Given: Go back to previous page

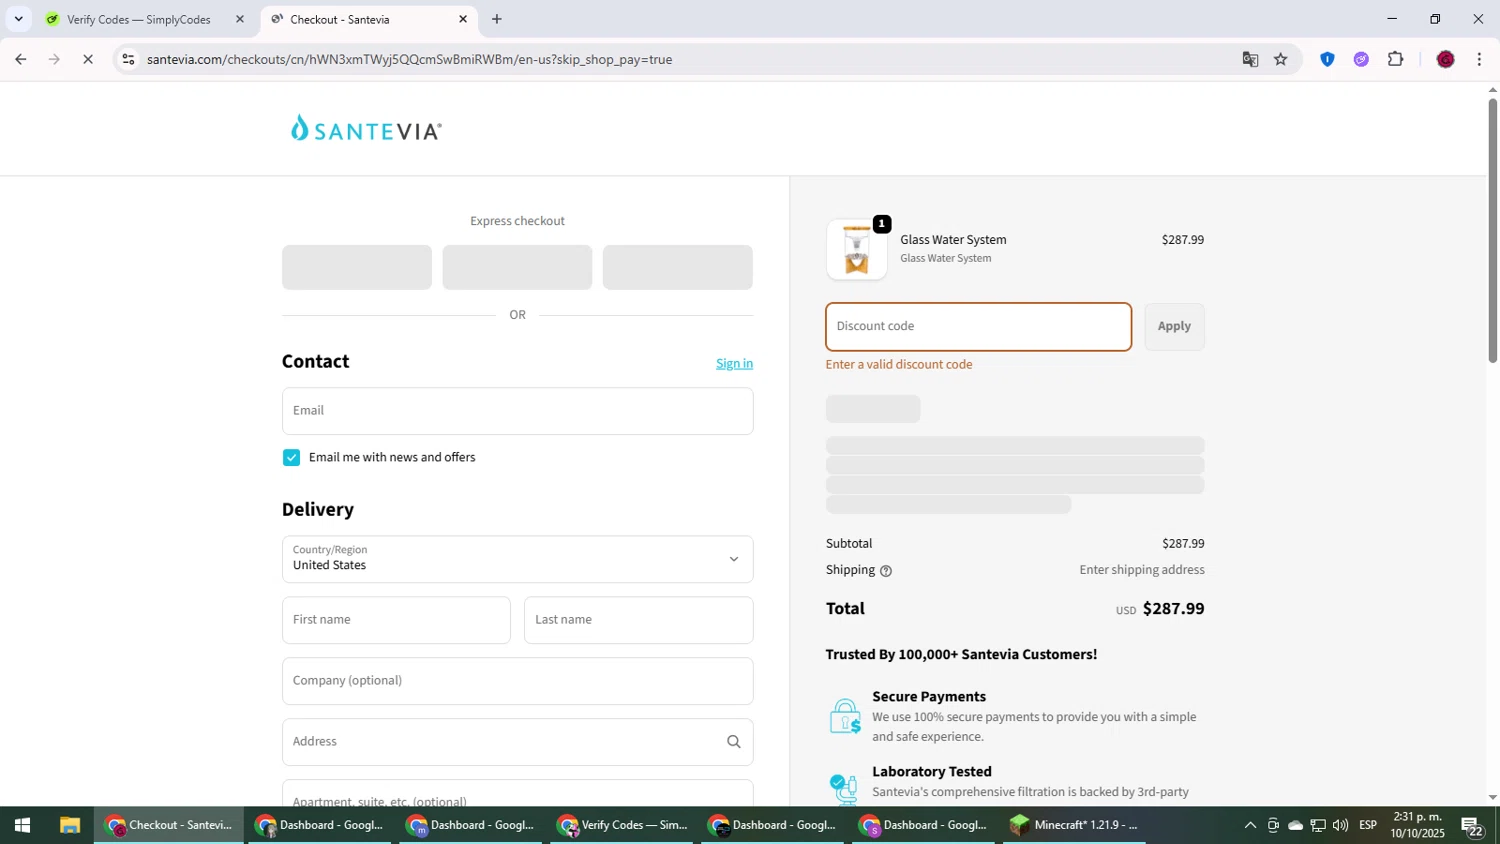Looking at the screenshot, I should [x=20, y=59].
